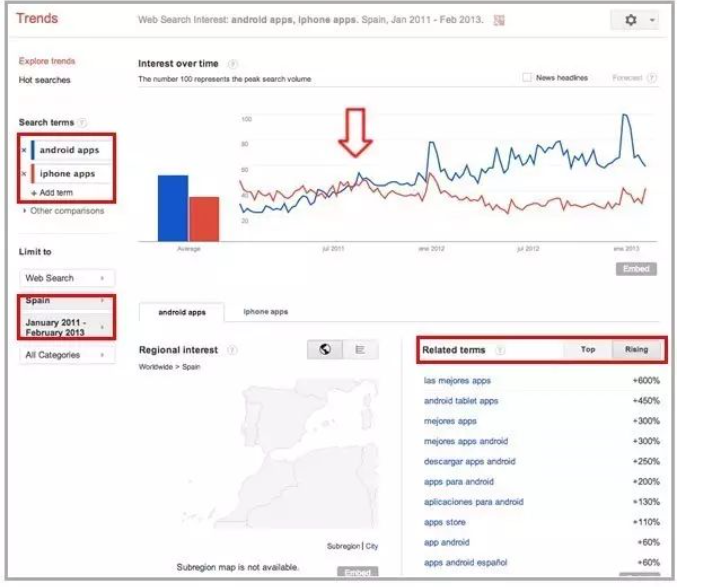Open help icon beside Search terms
This screenshot has width=710, height=587.
click(82, 122)
